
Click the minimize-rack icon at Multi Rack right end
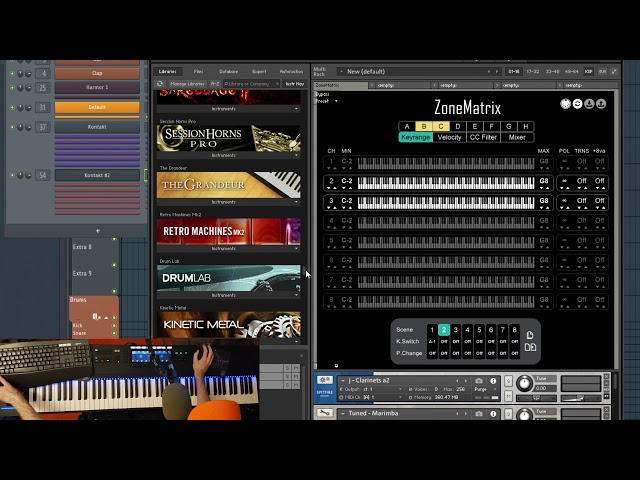pos(613,71)
